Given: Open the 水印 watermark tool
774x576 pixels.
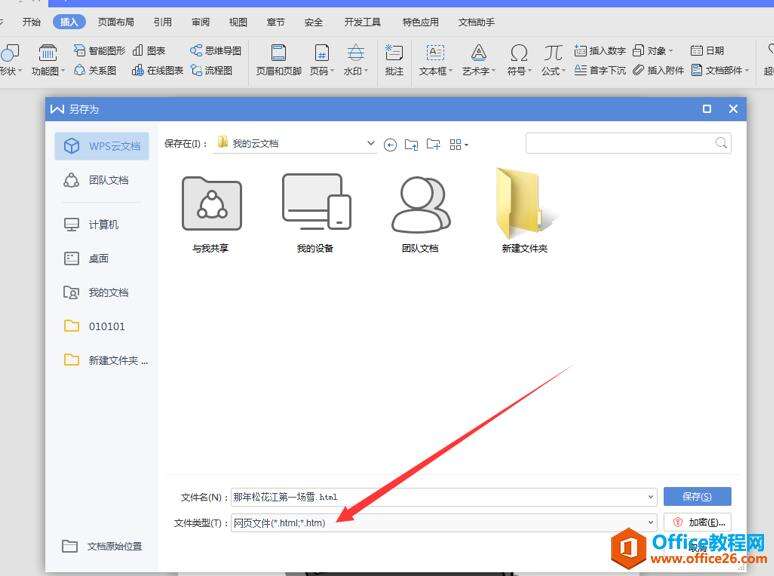Looking at the screenshot, I should coord(355,59).
